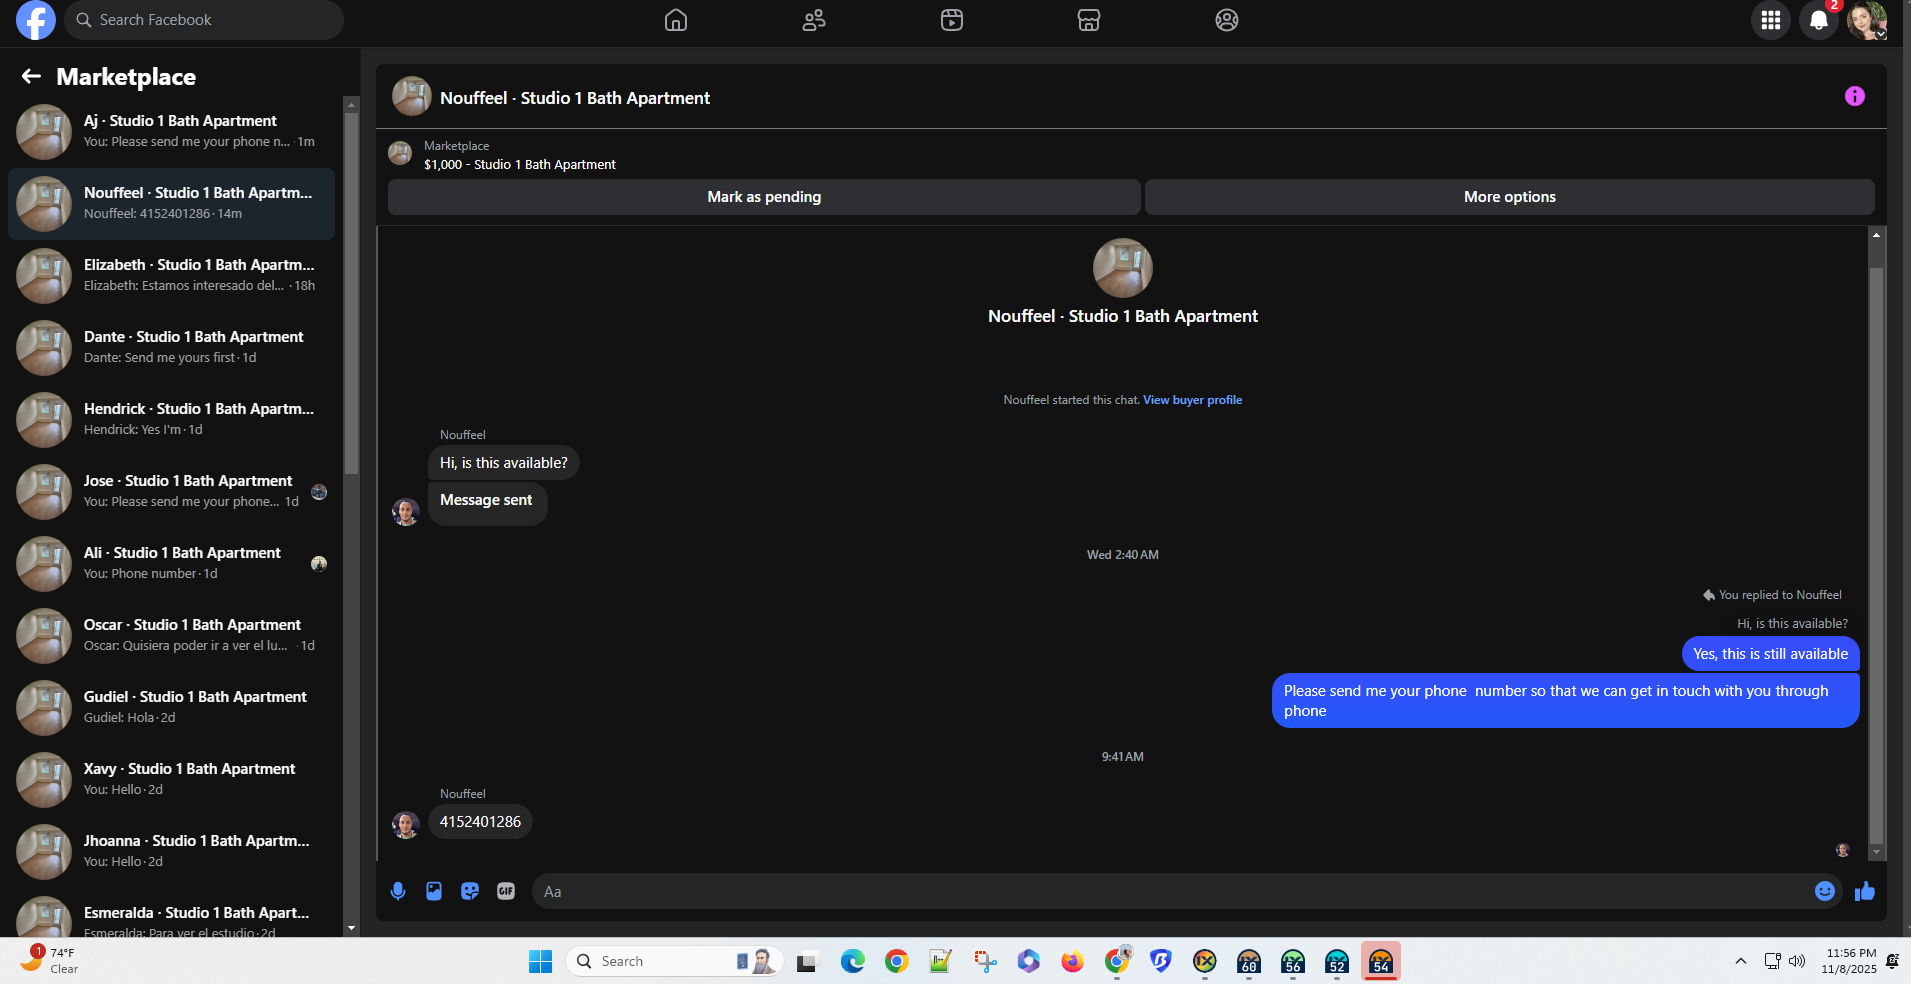Open the Home feed icon
This screenshot has height=984, width=1911.
pyautogui.click(x=676, y=20)
